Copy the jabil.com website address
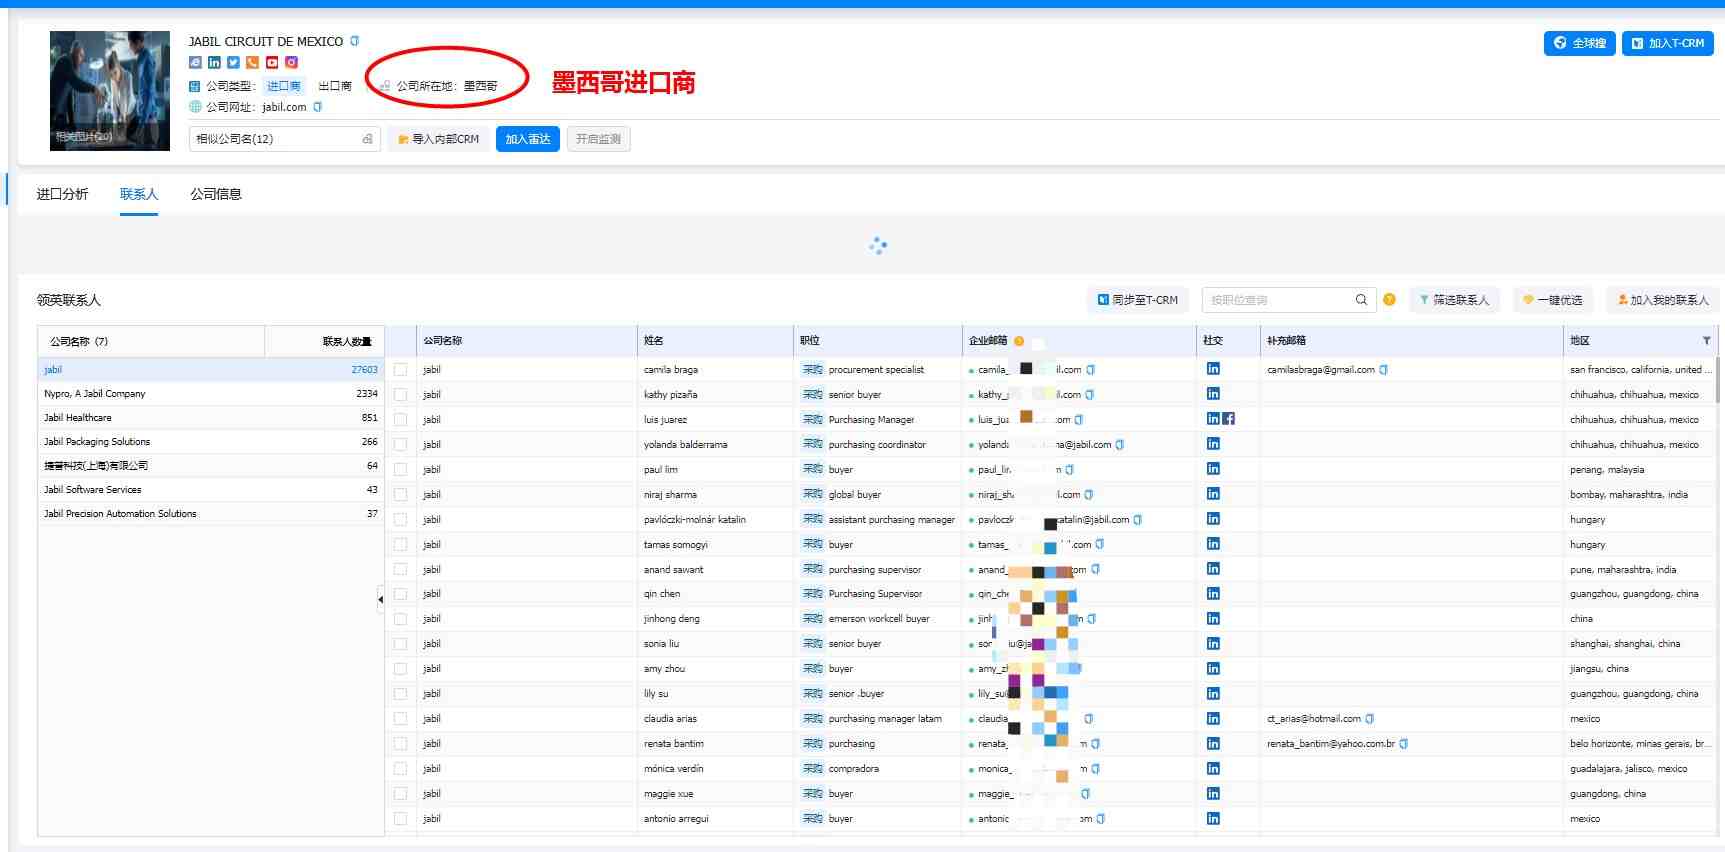This screenshot has width=1725, height=852. (x=318, y=107)
